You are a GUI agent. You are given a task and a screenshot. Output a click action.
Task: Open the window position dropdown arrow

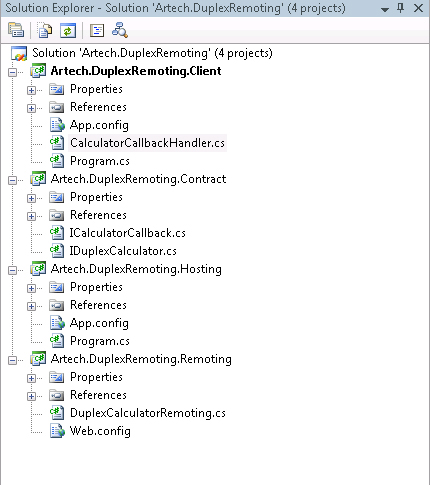(x=385, y=9)
